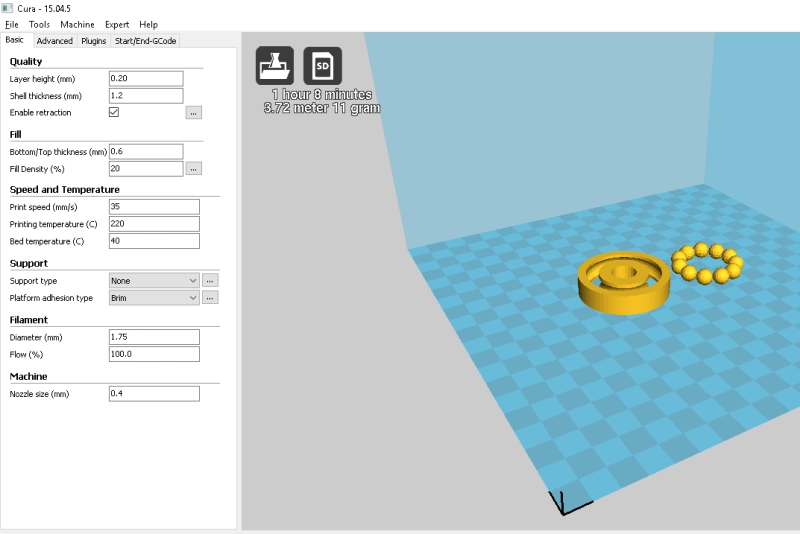Open Support type extra settings button
The image size is (800, 534).
[210, 281]
